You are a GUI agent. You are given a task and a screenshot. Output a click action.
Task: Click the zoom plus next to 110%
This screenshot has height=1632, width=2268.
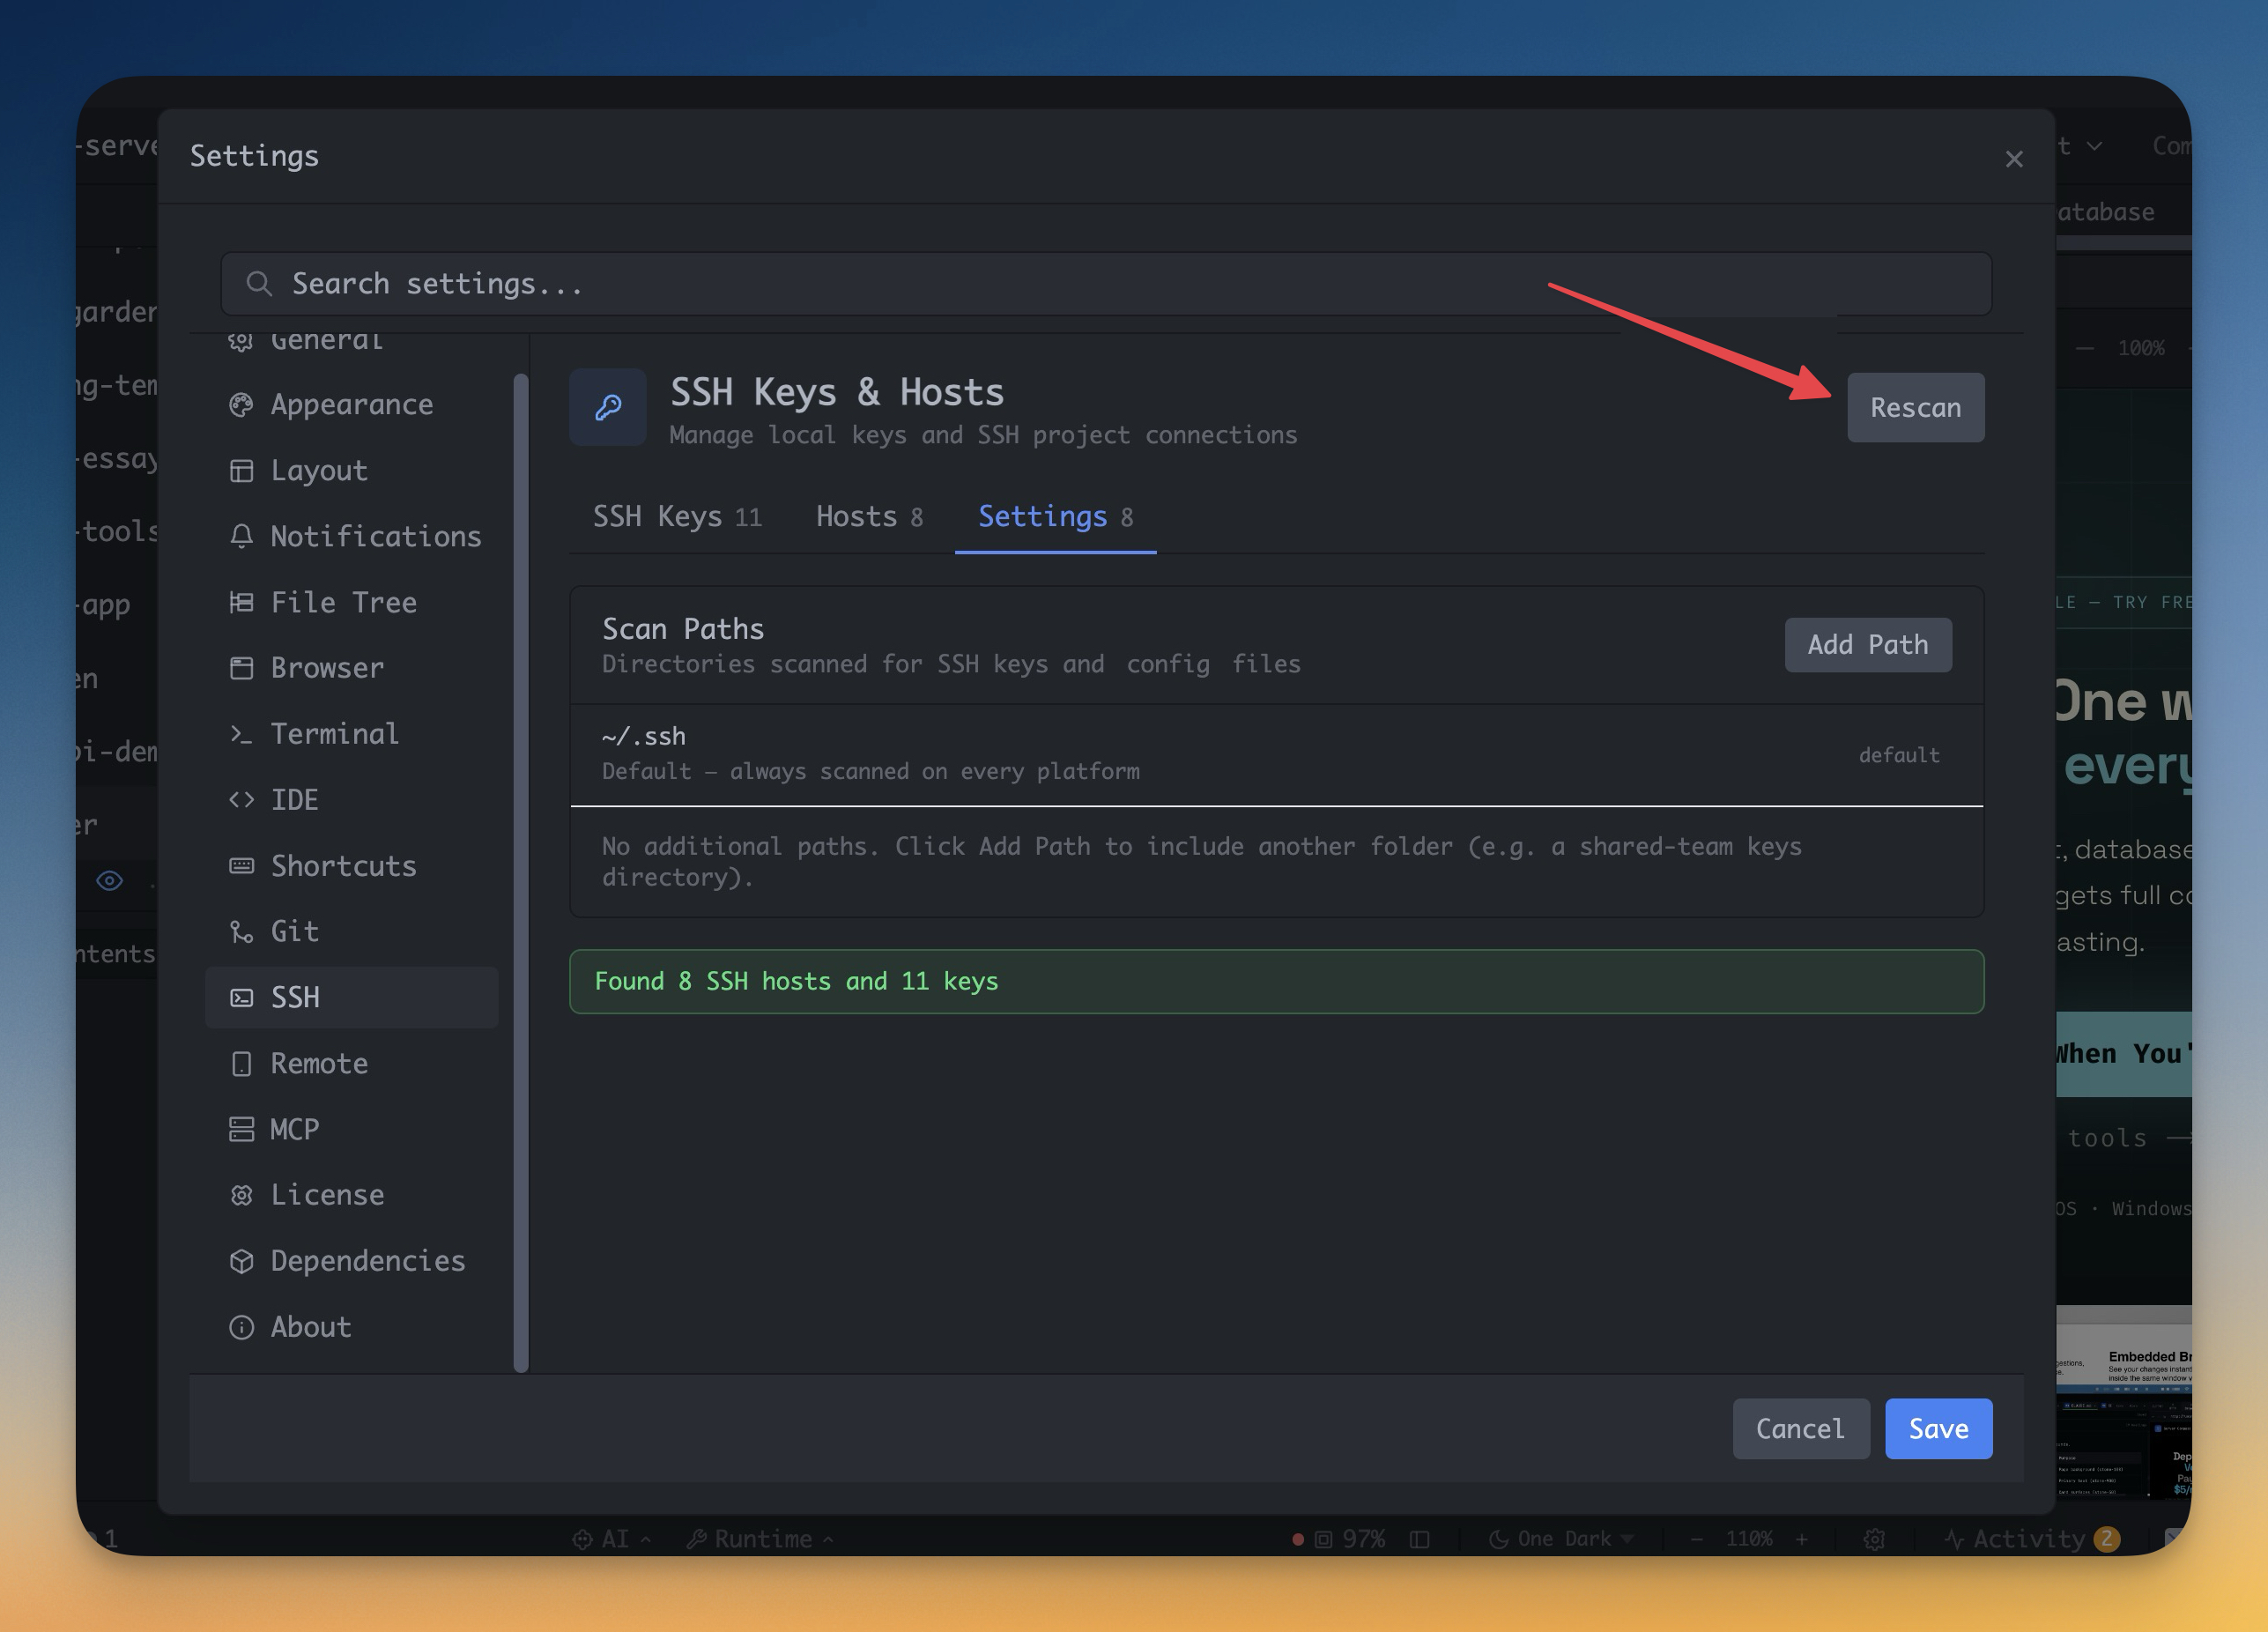(x=1801, y=1539)
